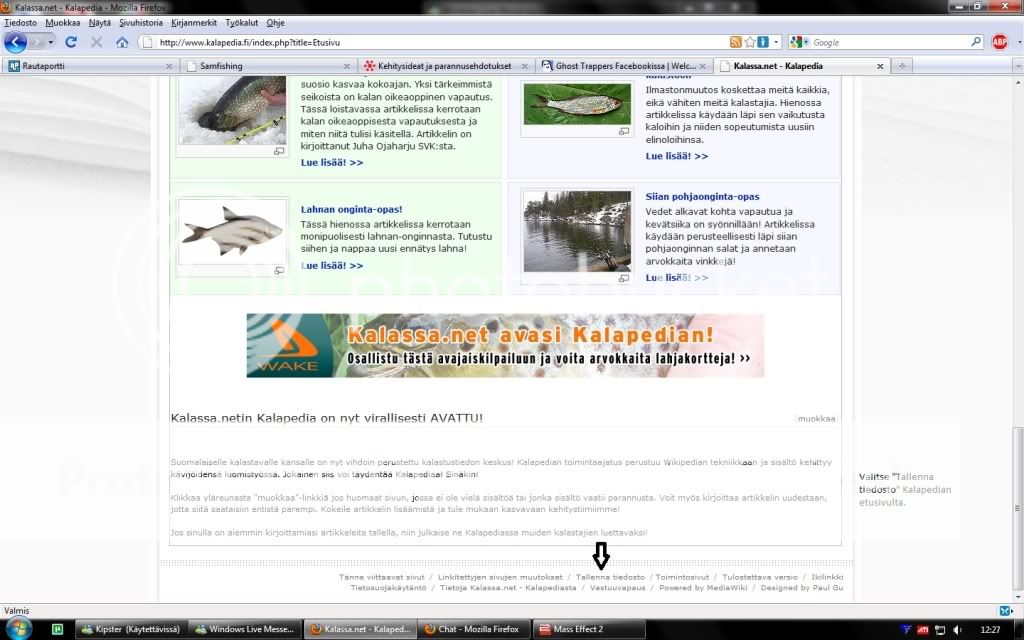
Task: Open the Adblock Plus ABP icon
Action: tap(999, 42)
